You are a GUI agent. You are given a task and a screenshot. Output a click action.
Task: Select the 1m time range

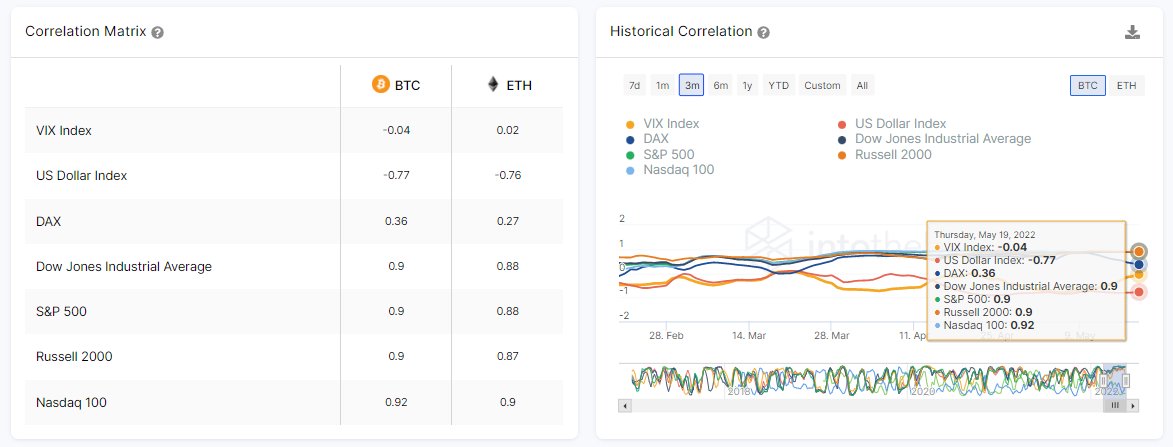coord(663,85)
